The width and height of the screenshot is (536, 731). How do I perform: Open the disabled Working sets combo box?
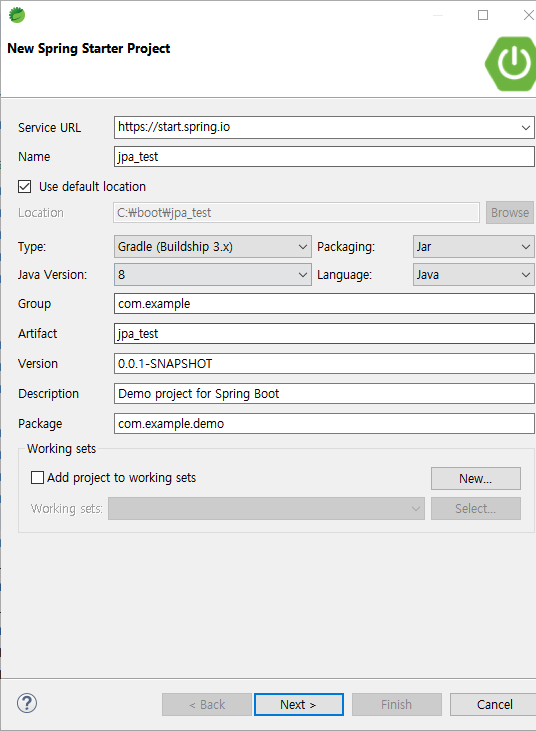click(x=267, y=508)
